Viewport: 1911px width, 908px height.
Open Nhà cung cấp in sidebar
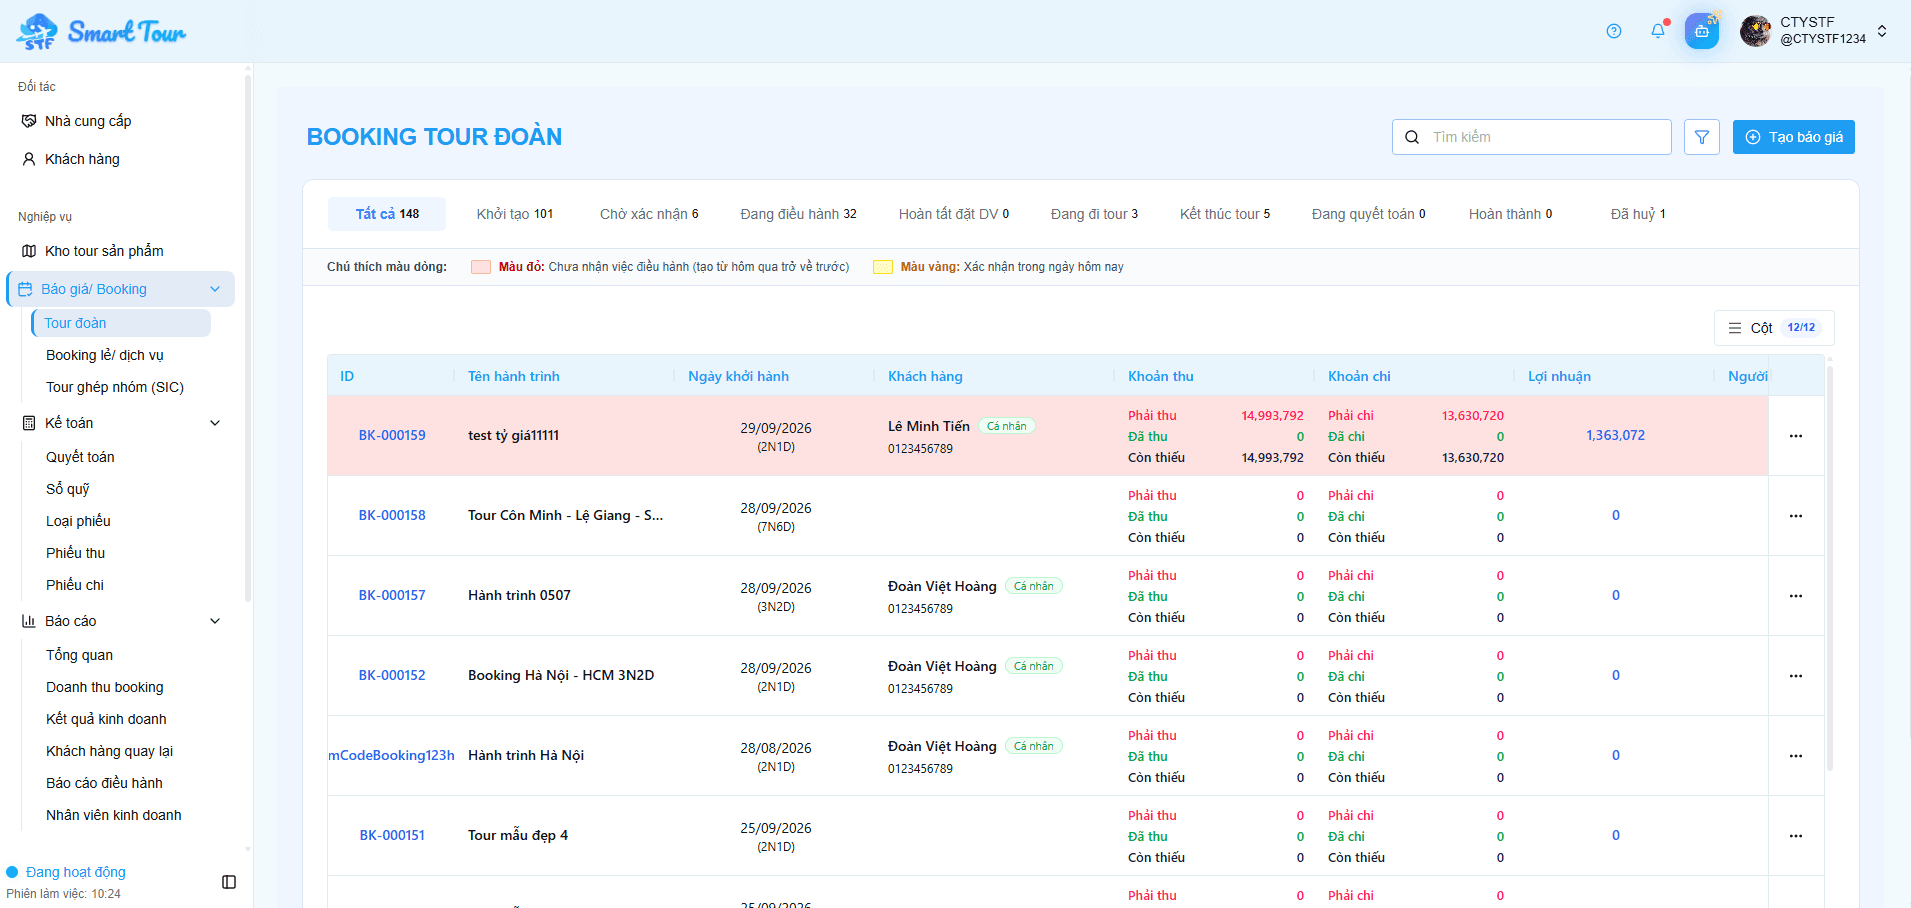point(88,121)
